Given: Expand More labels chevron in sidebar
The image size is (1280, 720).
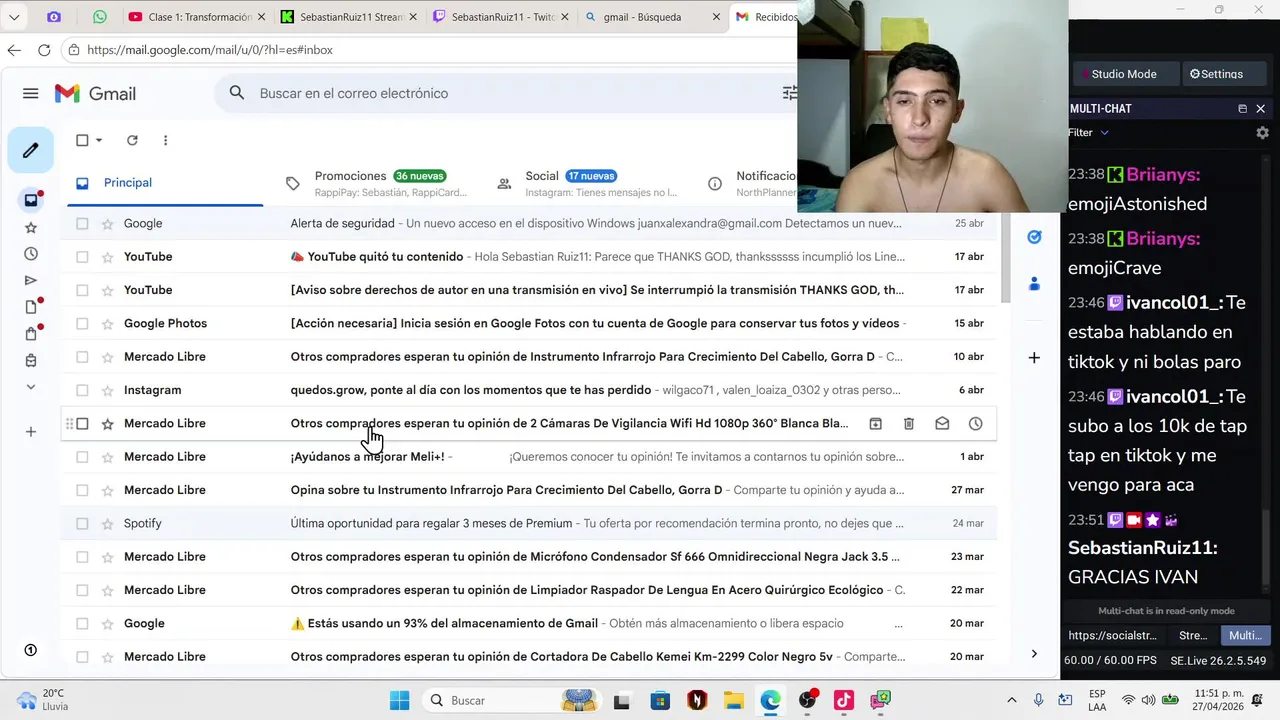Looking at the screenshot, I should pos(31,387).
